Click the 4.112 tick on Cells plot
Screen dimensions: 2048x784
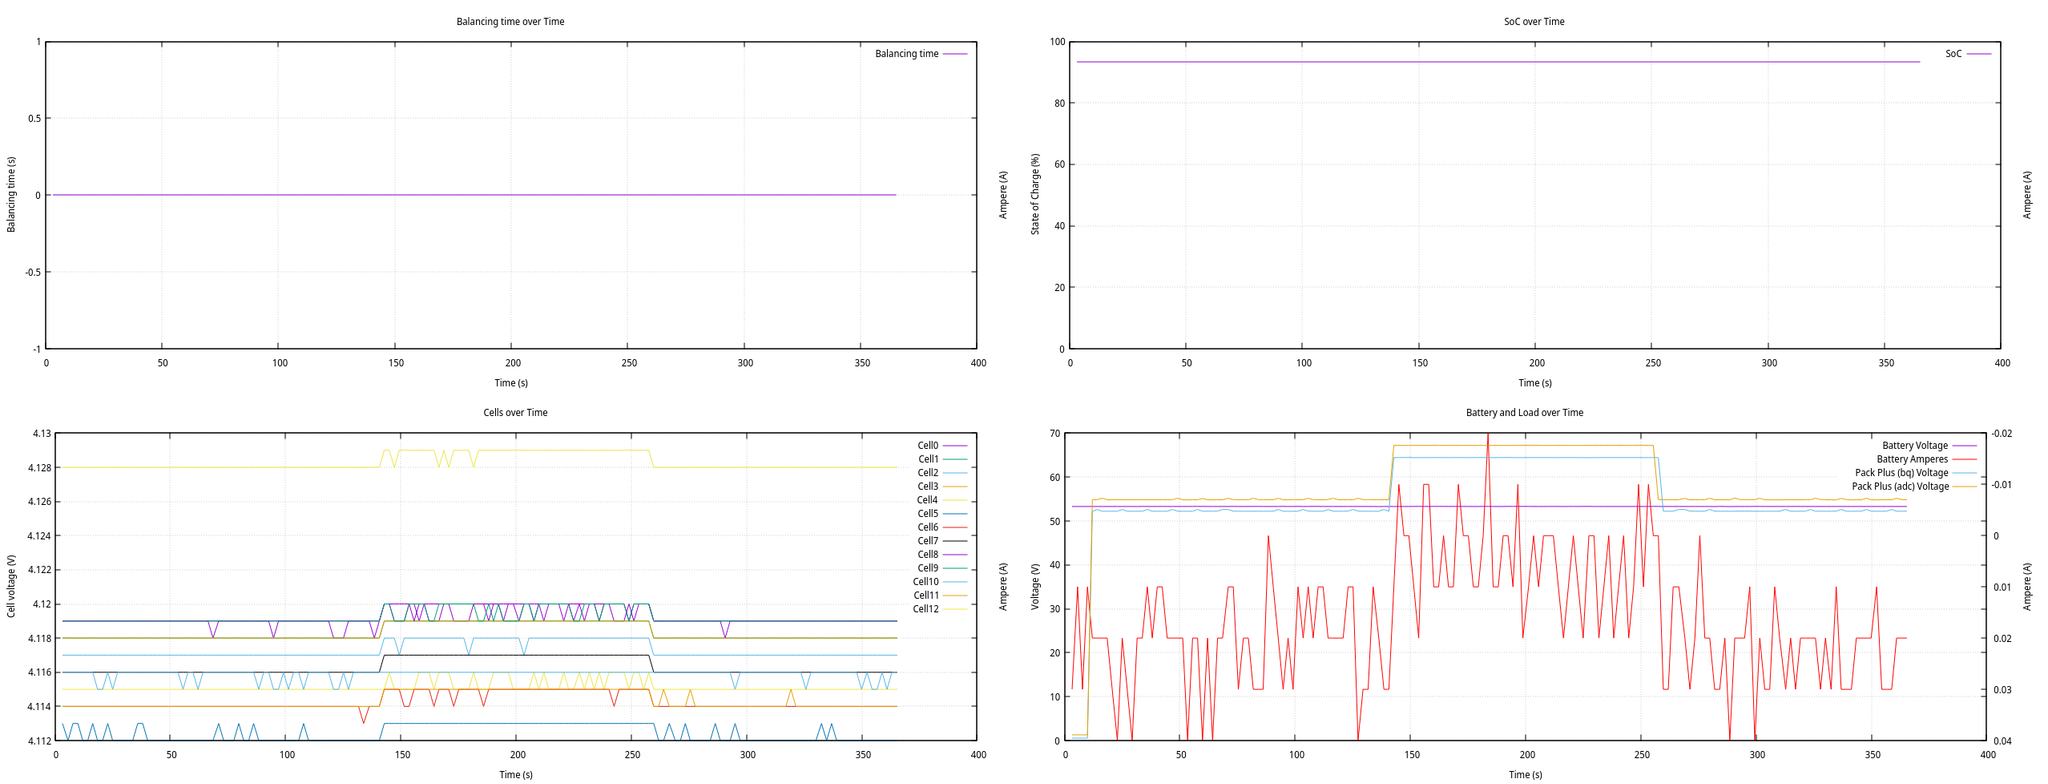[40, 741]
